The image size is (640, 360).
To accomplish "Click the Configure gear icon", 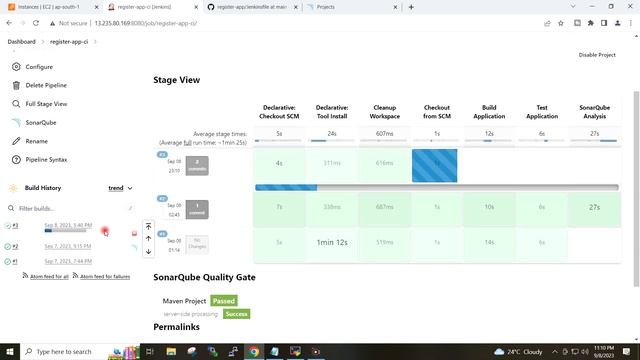I will coord(16,67).
